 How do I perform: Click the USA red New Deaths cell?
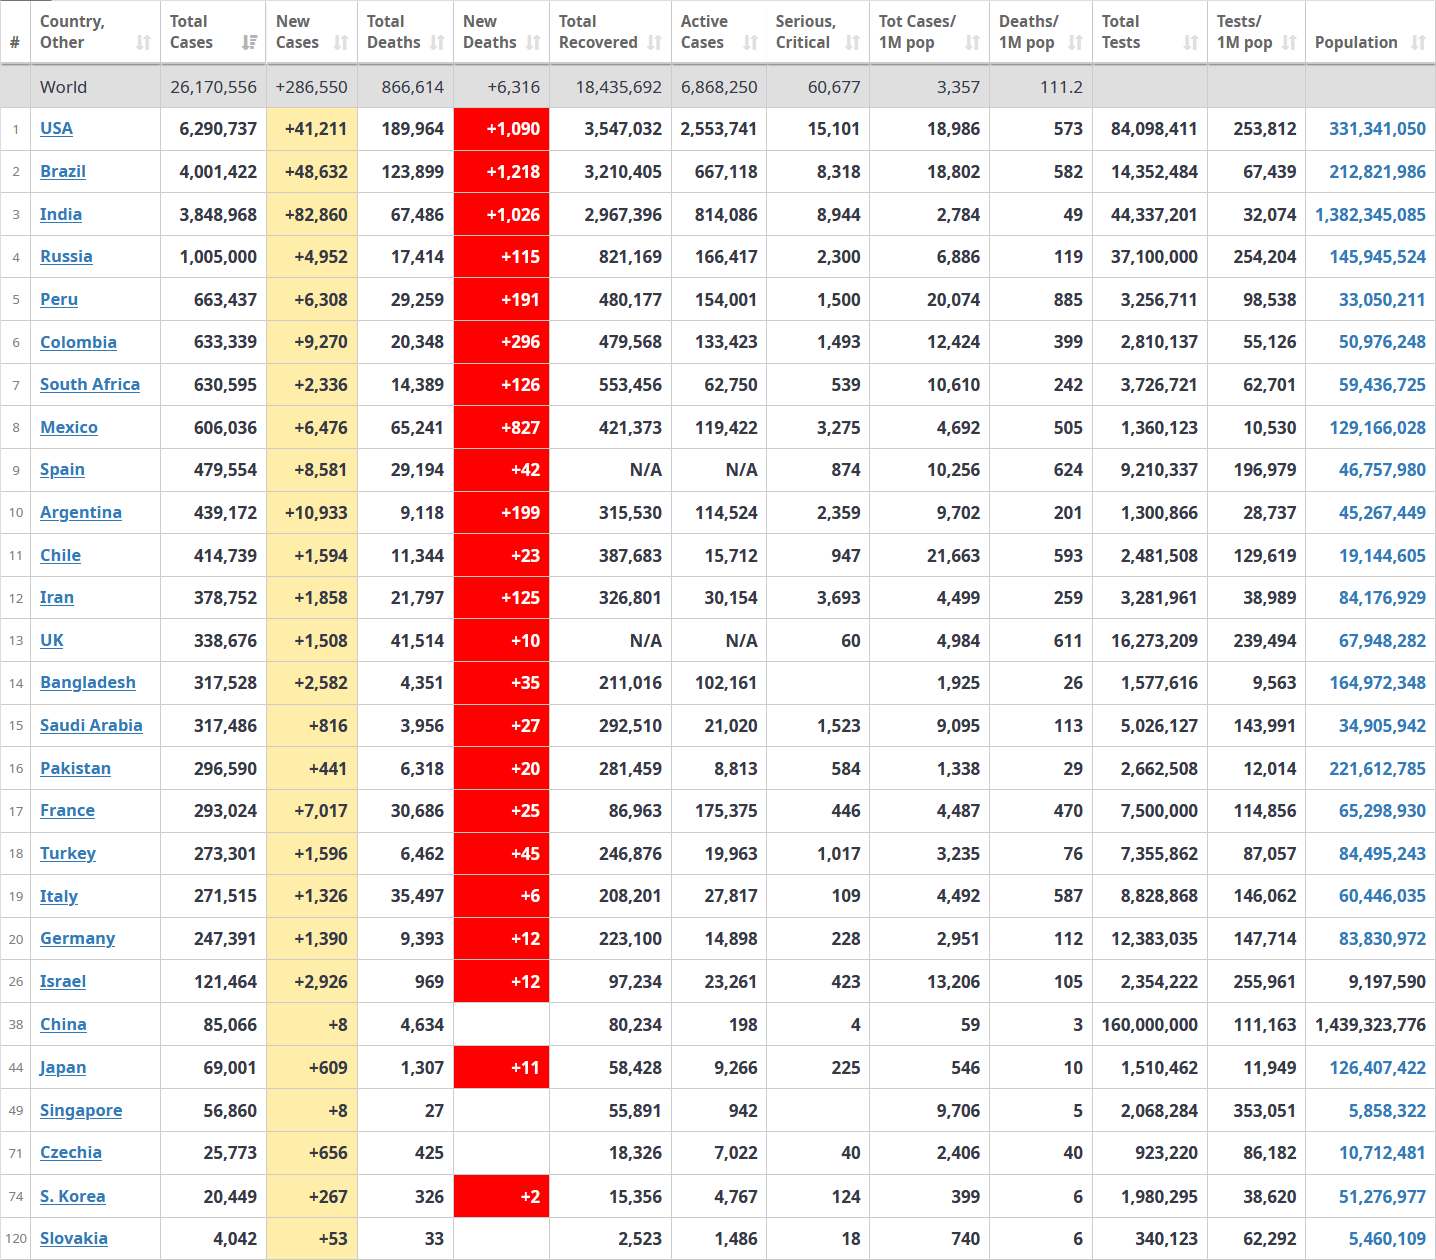pos(501,129)
